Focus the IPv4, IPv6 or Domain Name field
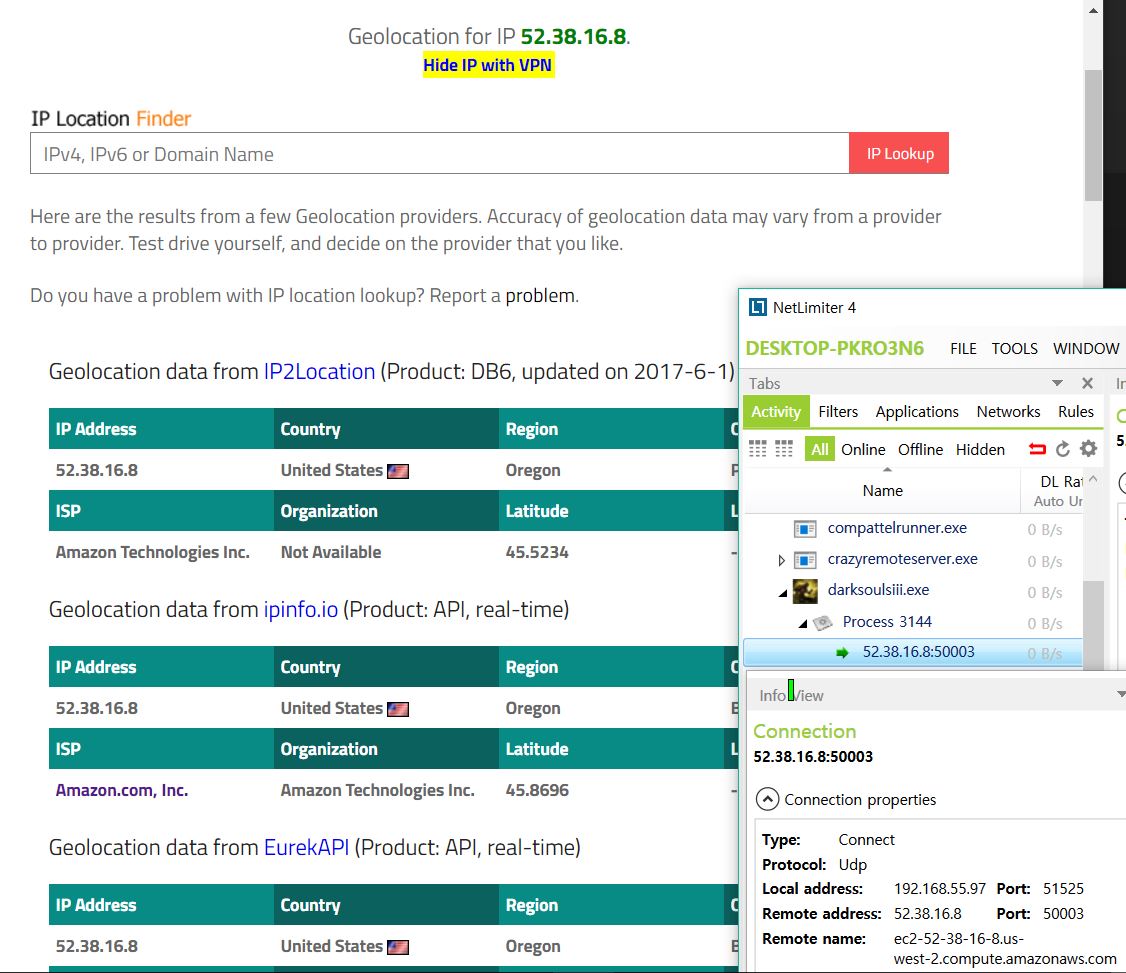 (x=439, y=153)
